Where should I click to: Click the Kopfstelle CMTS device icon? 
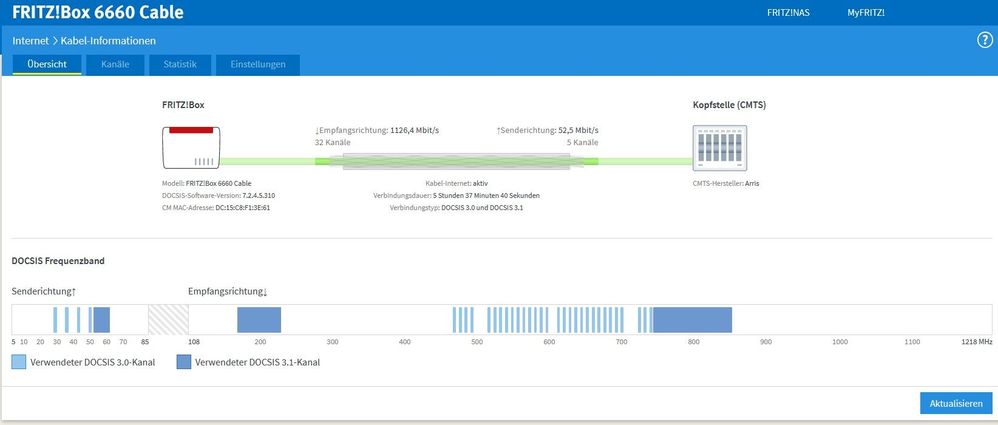click(720, 148)
